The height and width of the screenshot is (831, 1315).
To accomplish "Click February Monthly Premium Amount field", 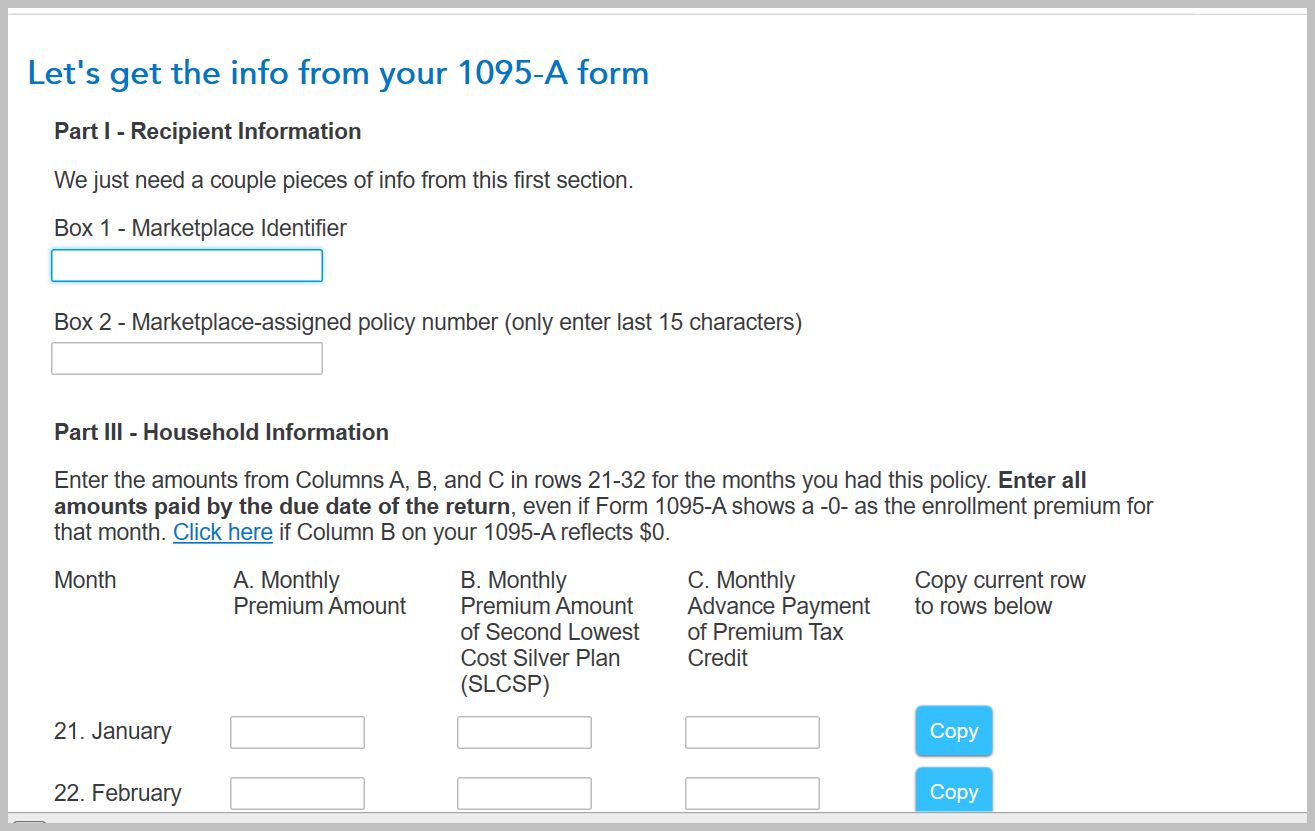I will pos(297,793).
